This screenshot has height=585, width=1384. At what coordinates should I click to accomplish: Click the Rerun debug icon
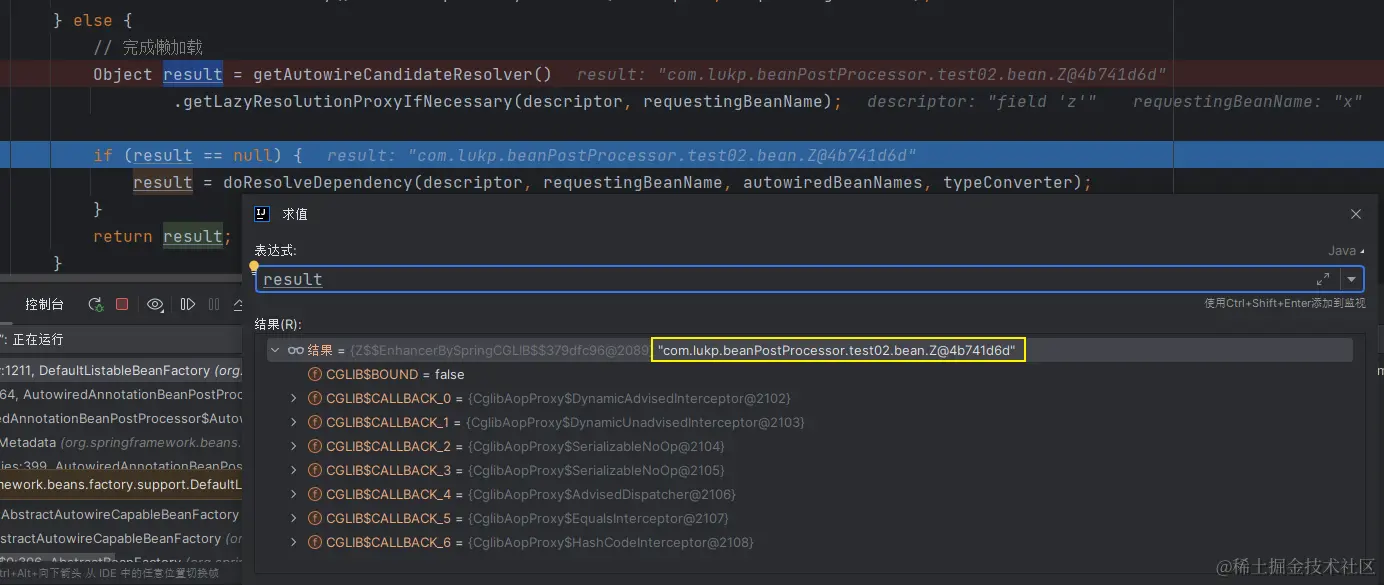[96, 304]
